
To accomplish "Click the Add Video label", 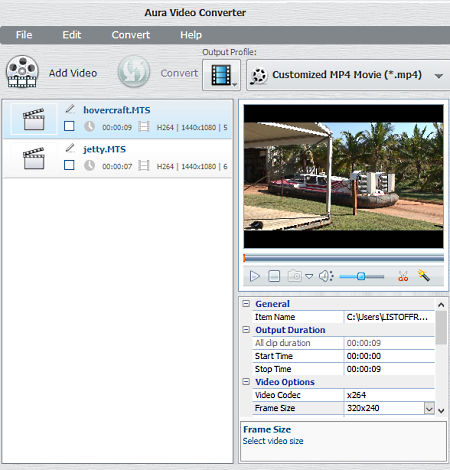I will pos(73,73).
